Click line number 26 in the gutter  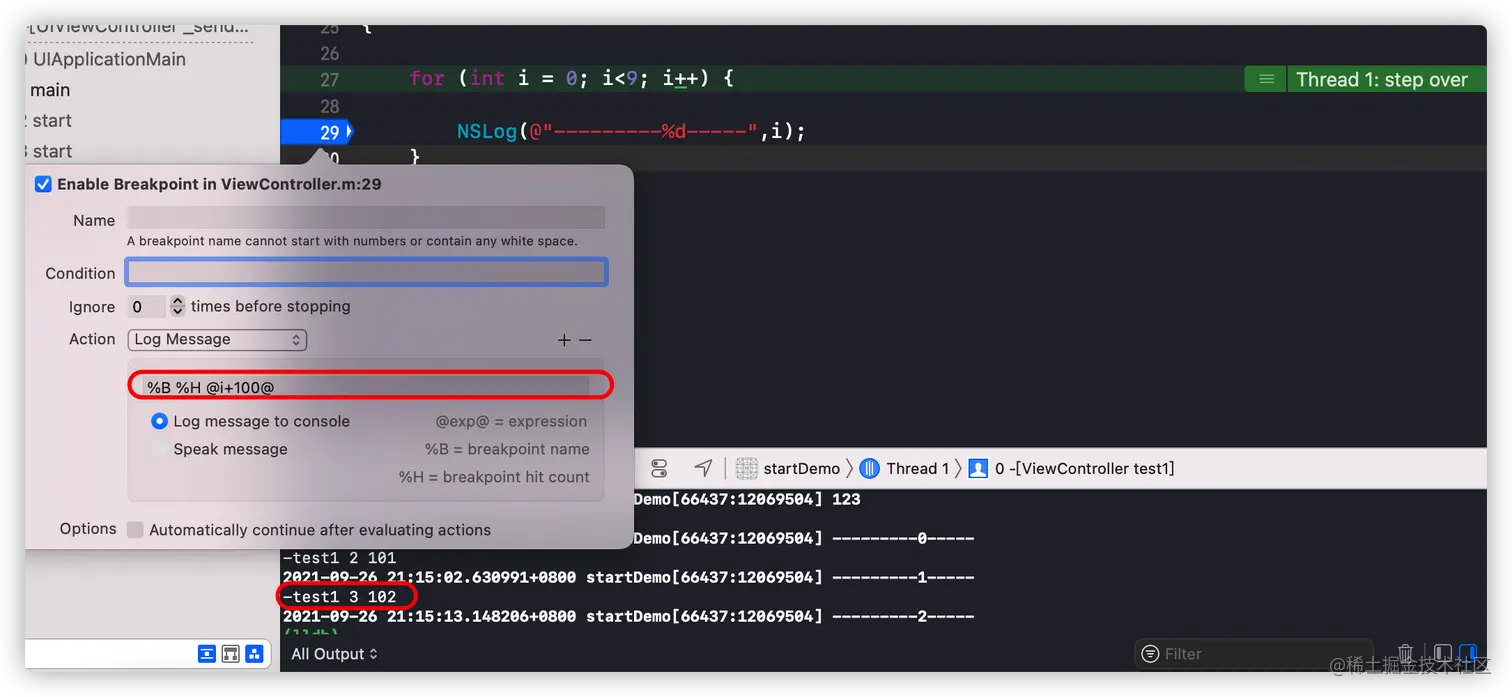329,54
